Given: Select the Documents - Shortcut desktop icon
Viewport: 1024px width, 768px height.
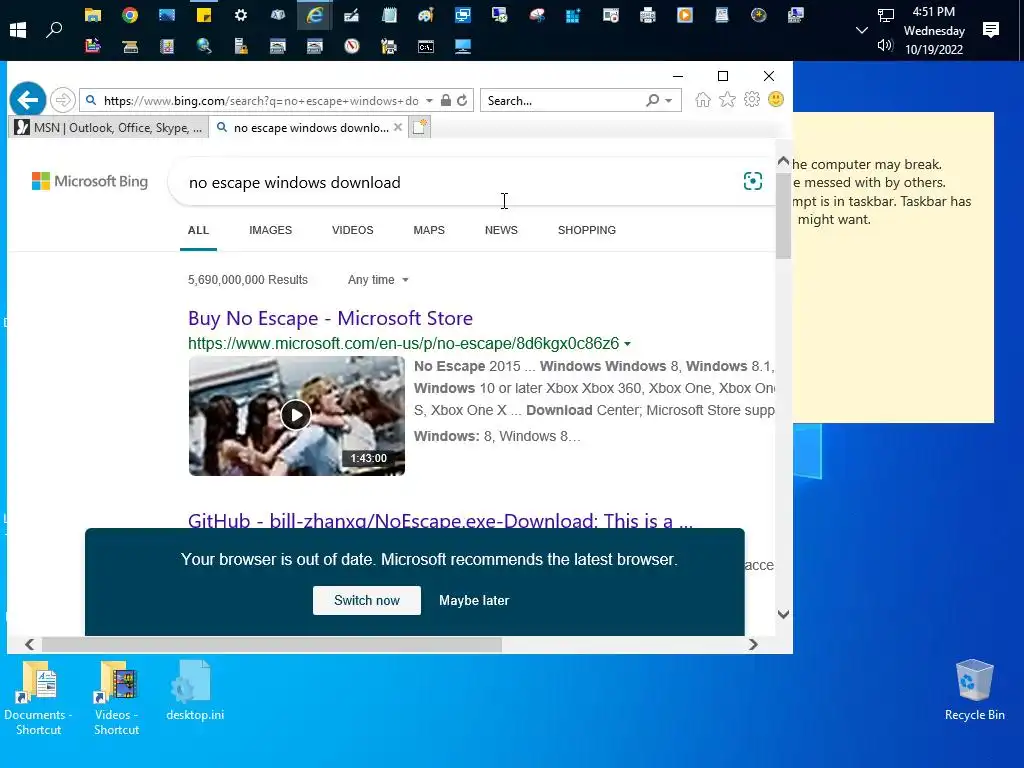Looking at the screenshot, I should (x=39, y=697).
